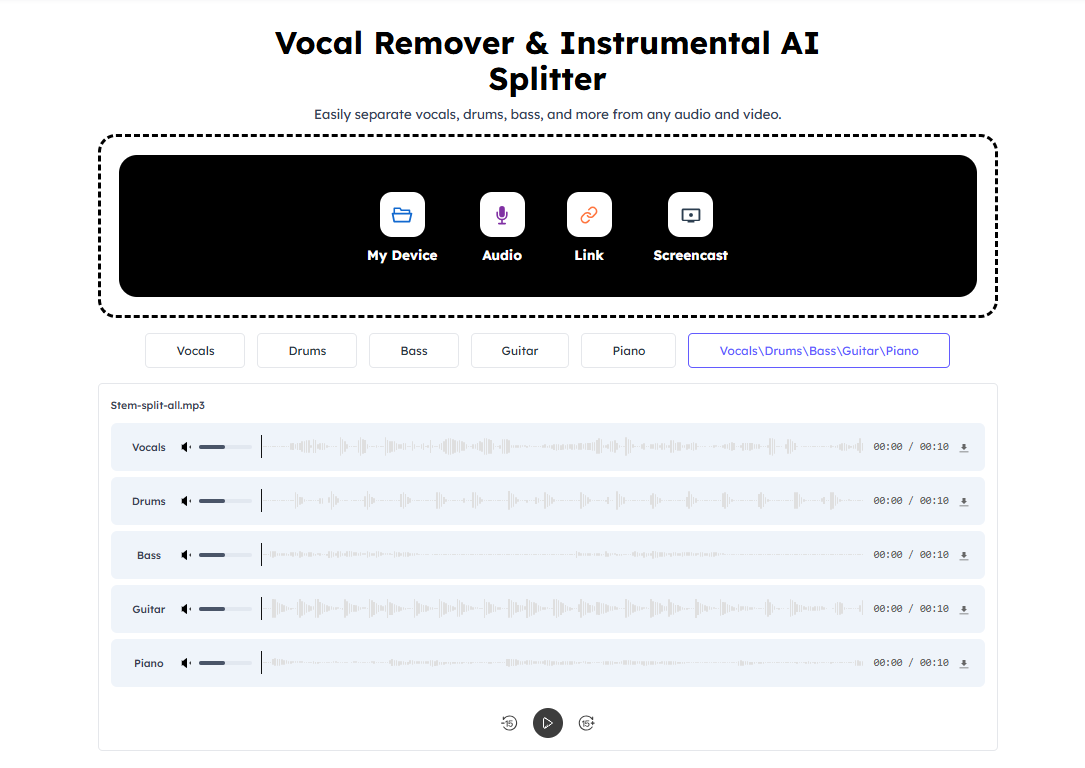Download the Bass stem track
The image size is (1085, 768).
963,555
